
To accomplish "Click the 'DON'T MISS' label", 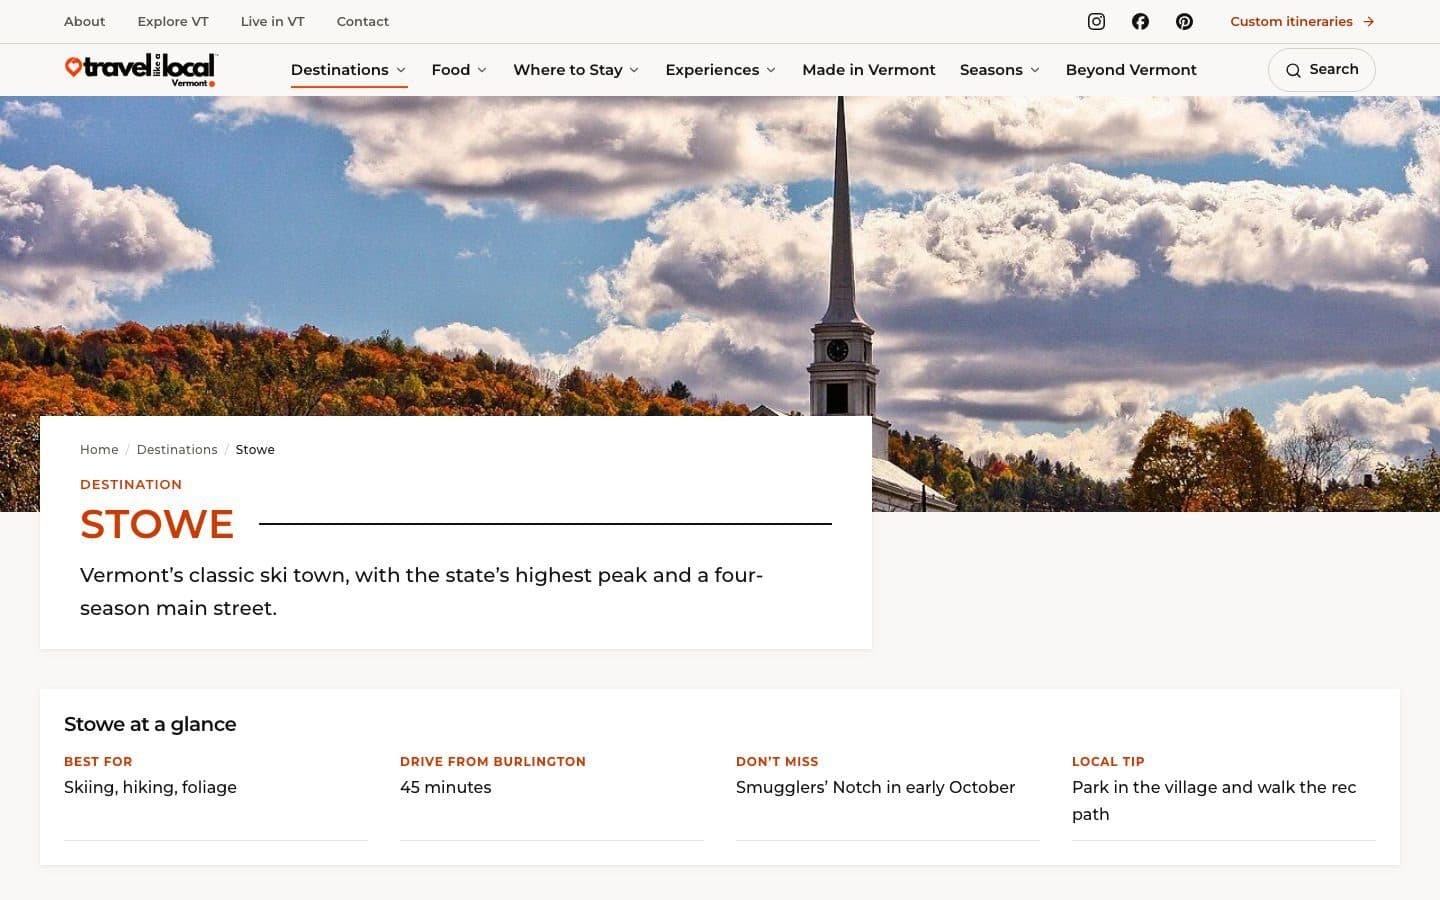I will [x=777, y=761].
